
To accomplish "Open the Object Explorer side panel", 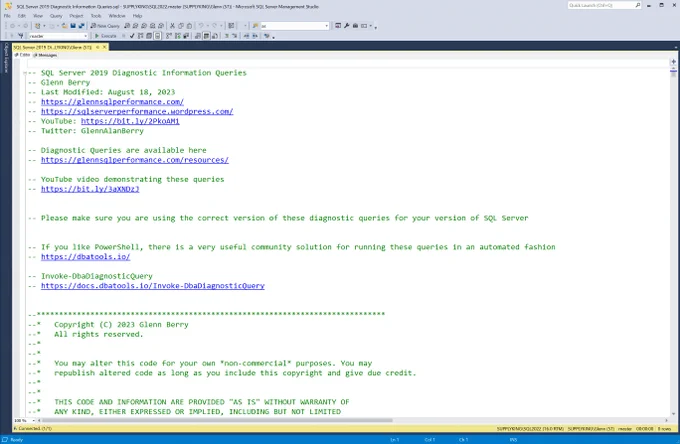I will 6,58.
